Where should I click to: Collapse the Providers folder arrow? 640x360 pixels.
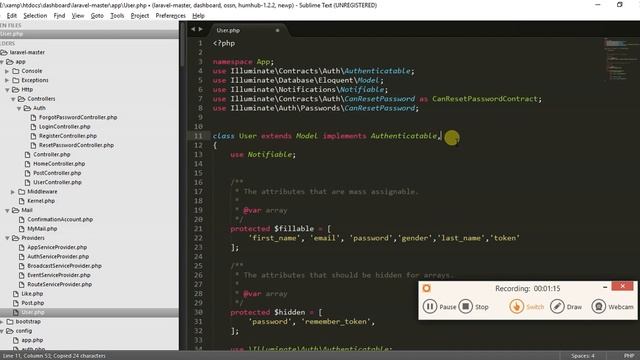7,238
